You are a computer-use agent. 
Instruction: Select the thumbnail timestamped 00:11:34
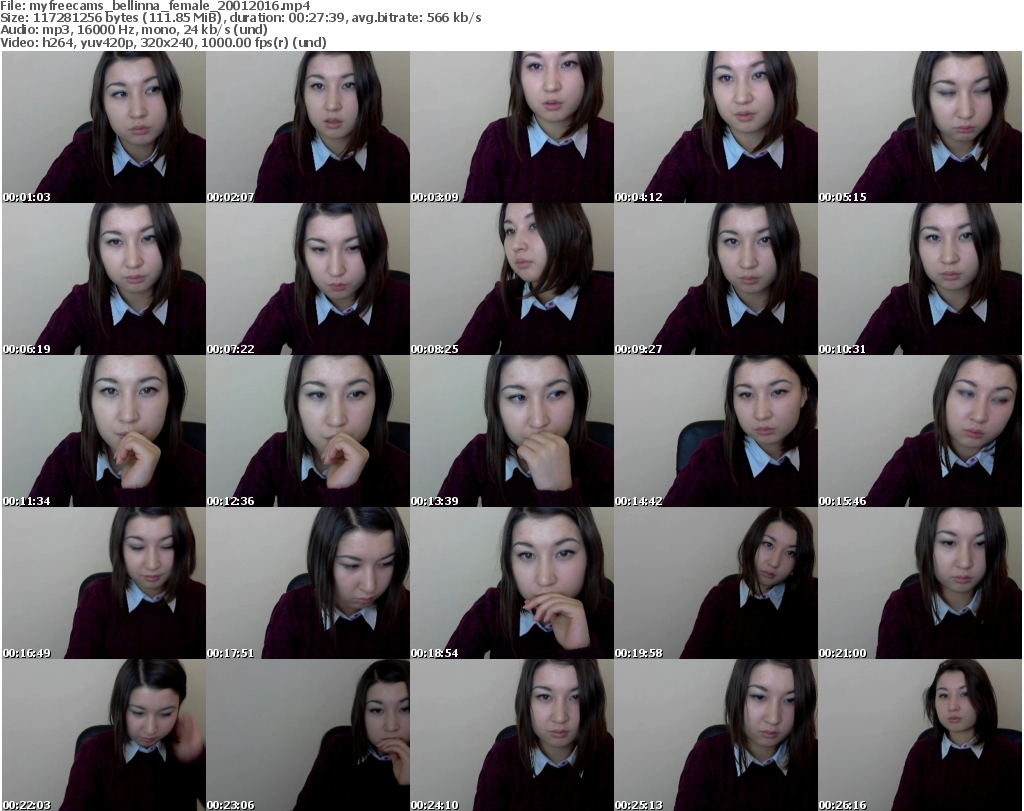(x=104, y=431)
